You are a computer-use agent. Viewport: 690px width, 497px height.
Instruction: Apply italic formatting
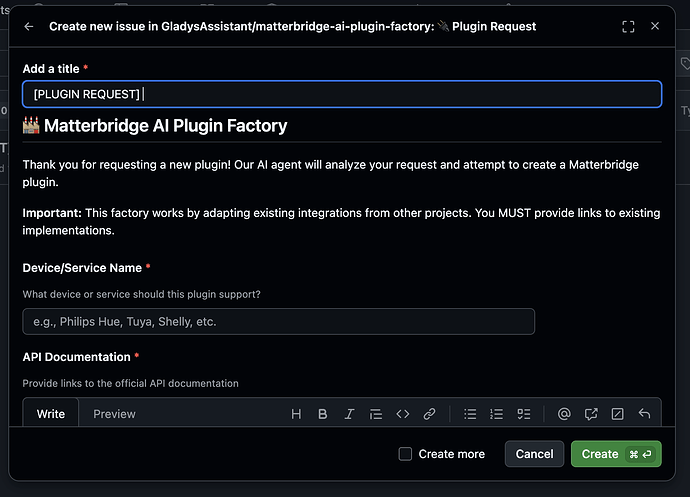pyautogui.click(x=349, y=414)
